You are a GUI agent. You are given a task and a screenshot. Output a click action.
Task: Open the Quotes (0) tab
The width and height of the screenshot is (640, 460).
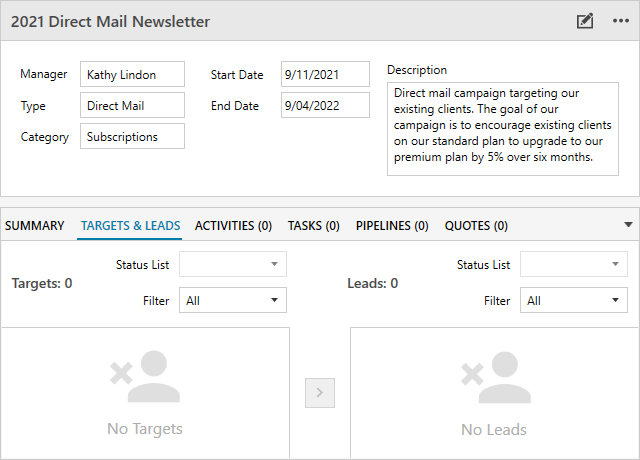(476, 226)
